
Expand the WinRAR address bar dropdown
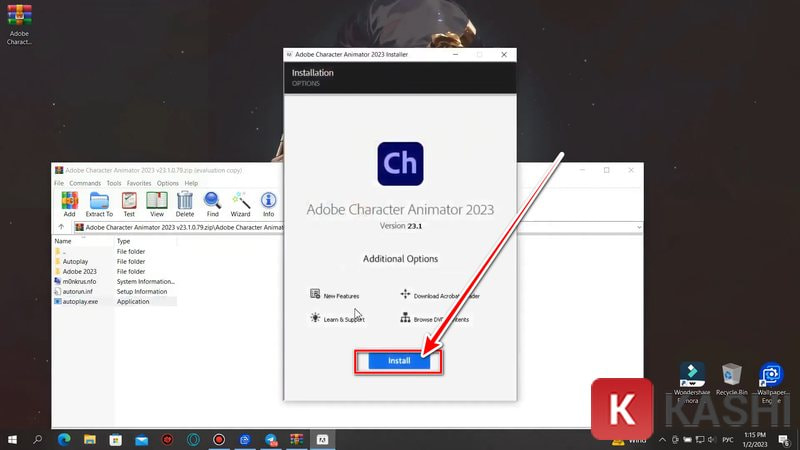click(x=639, y=227)
